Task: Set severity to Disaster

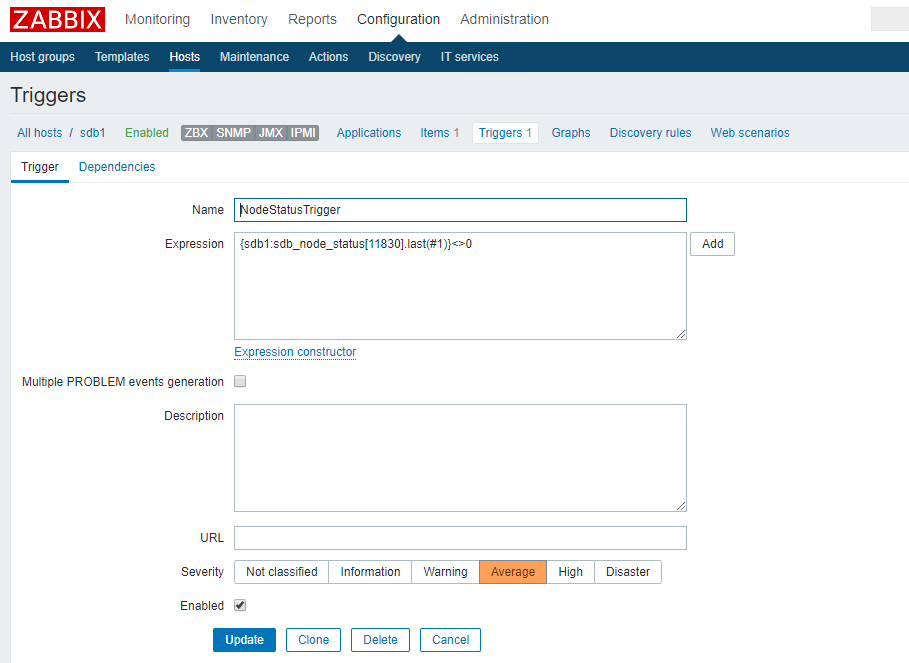Action: coord(627,572)
